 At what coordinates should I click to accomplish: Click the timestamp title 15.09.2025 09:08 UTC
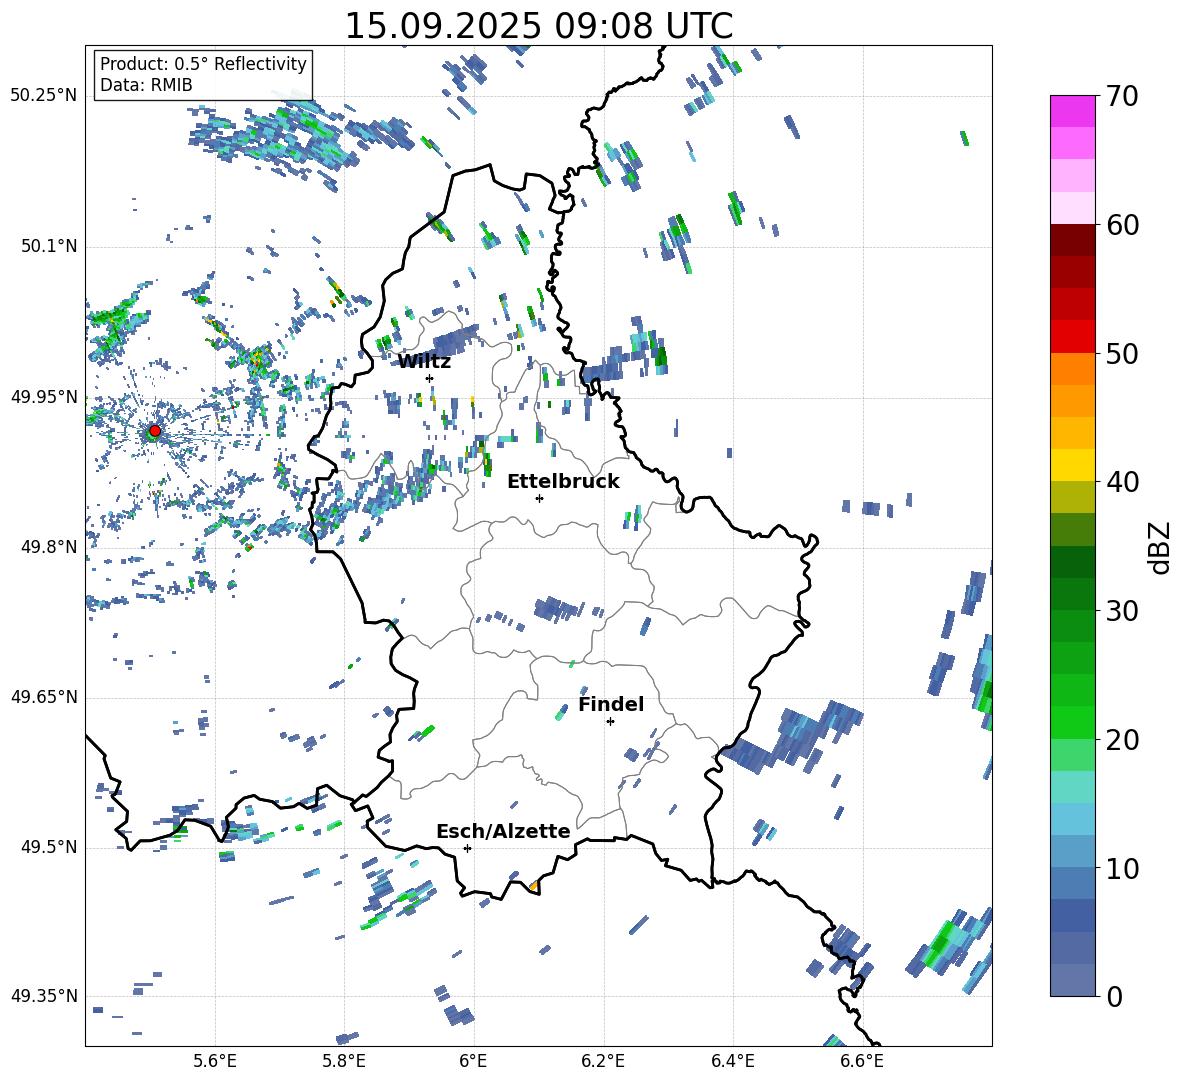[539, 26]
